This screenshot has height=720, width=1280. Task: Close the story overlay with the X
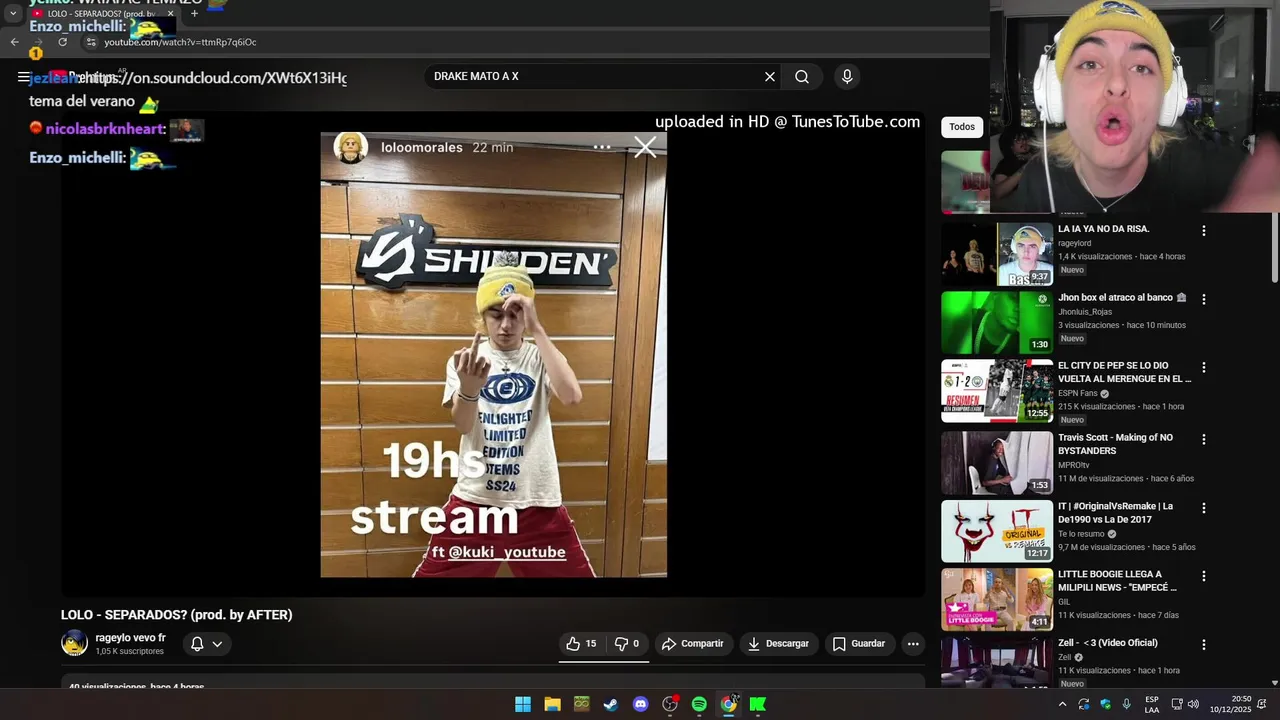pos(645,148)
